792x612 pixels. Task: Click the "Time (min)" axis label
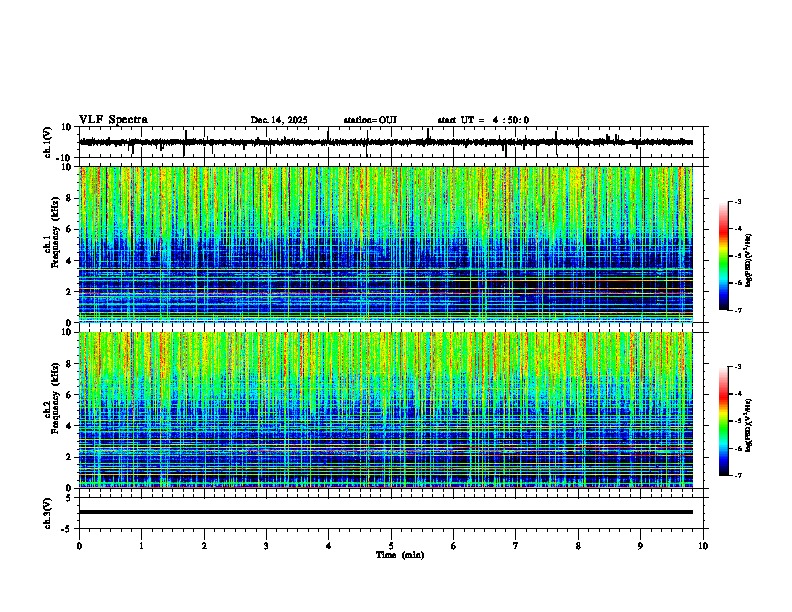[x=400, y=555]
